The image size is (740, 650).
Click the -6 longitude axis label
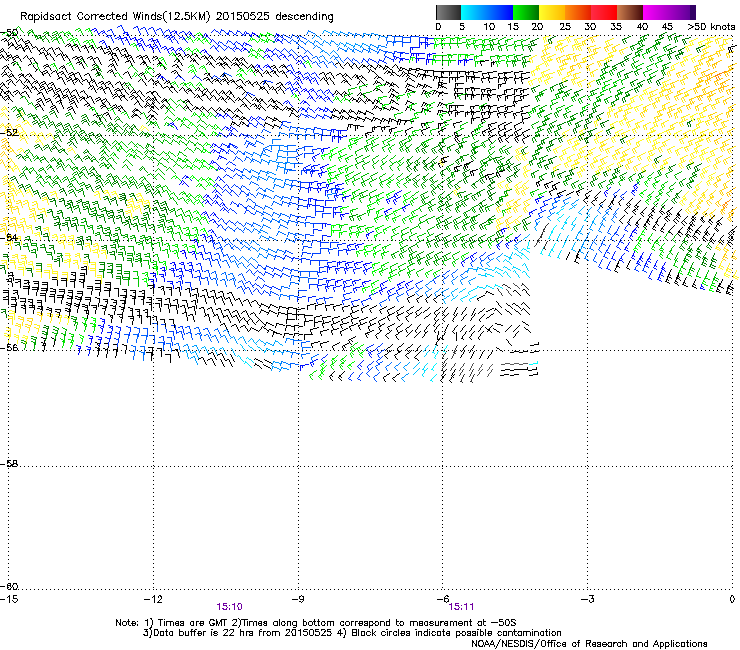(x=442, y=599)
